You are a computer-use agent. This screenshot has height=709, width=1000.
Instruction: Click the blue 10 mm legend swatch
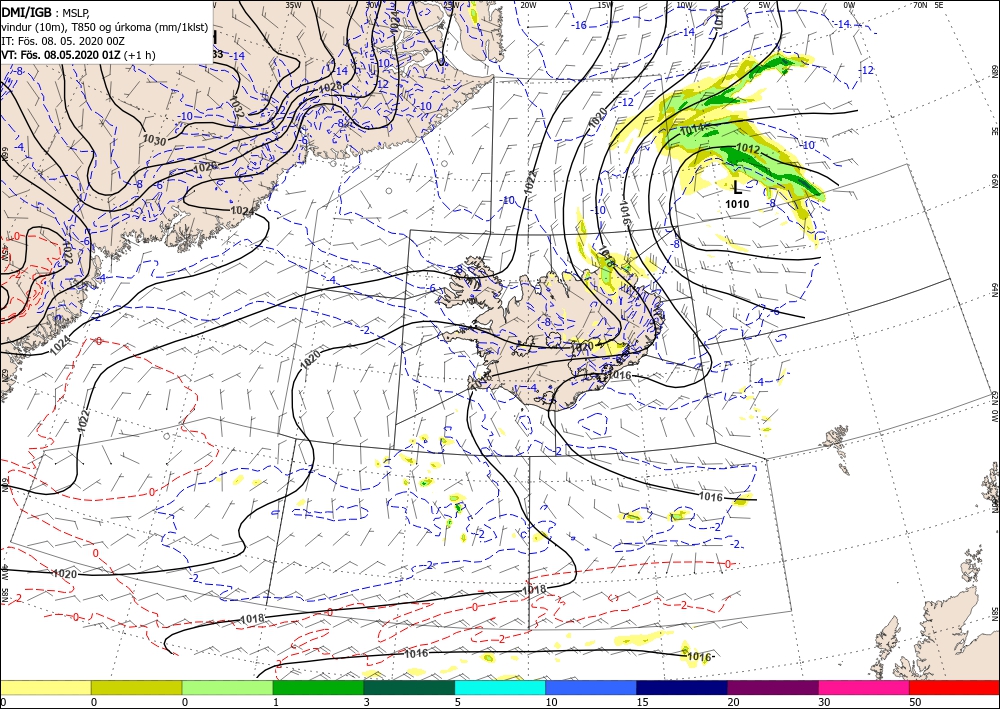coord(591,688)
